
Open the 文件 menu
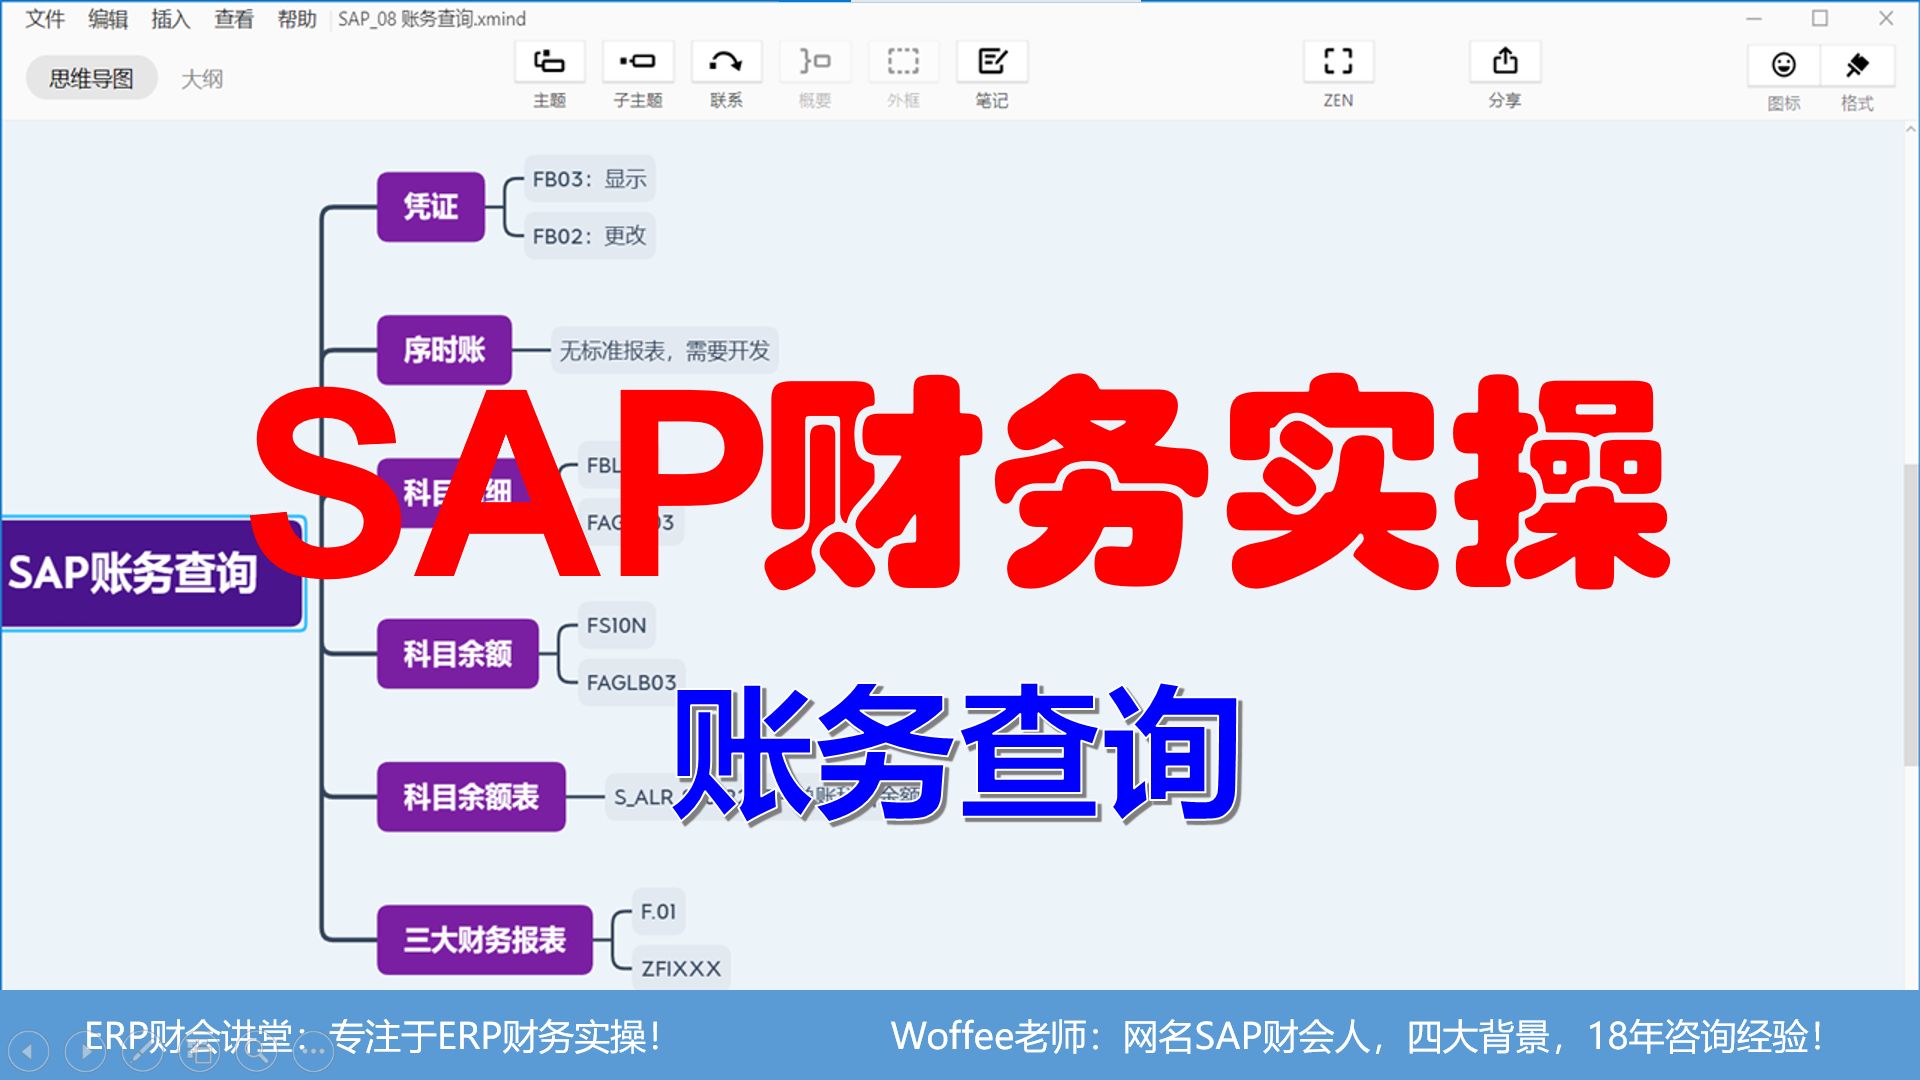45,19
